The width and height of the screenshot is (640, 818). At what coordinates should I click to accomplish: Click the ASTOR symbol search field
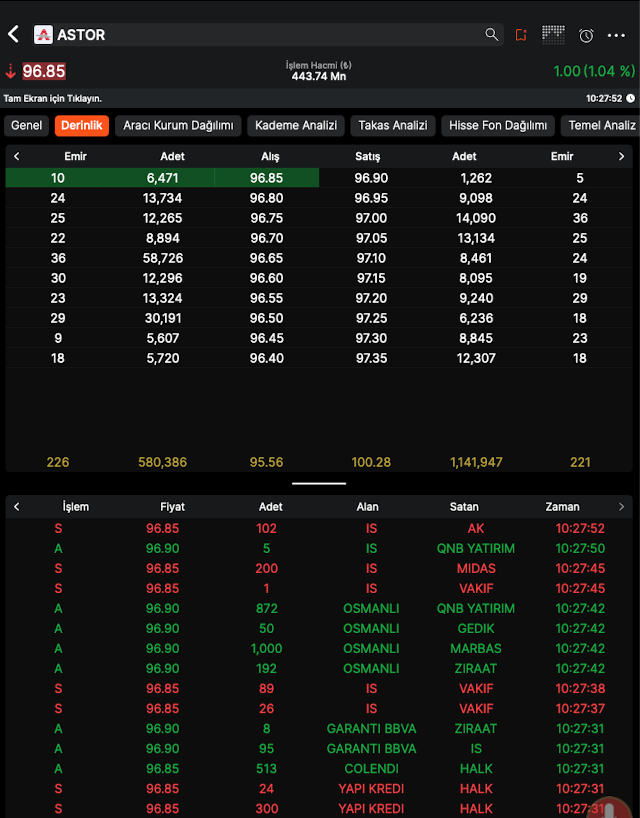(x=269, y=35)
